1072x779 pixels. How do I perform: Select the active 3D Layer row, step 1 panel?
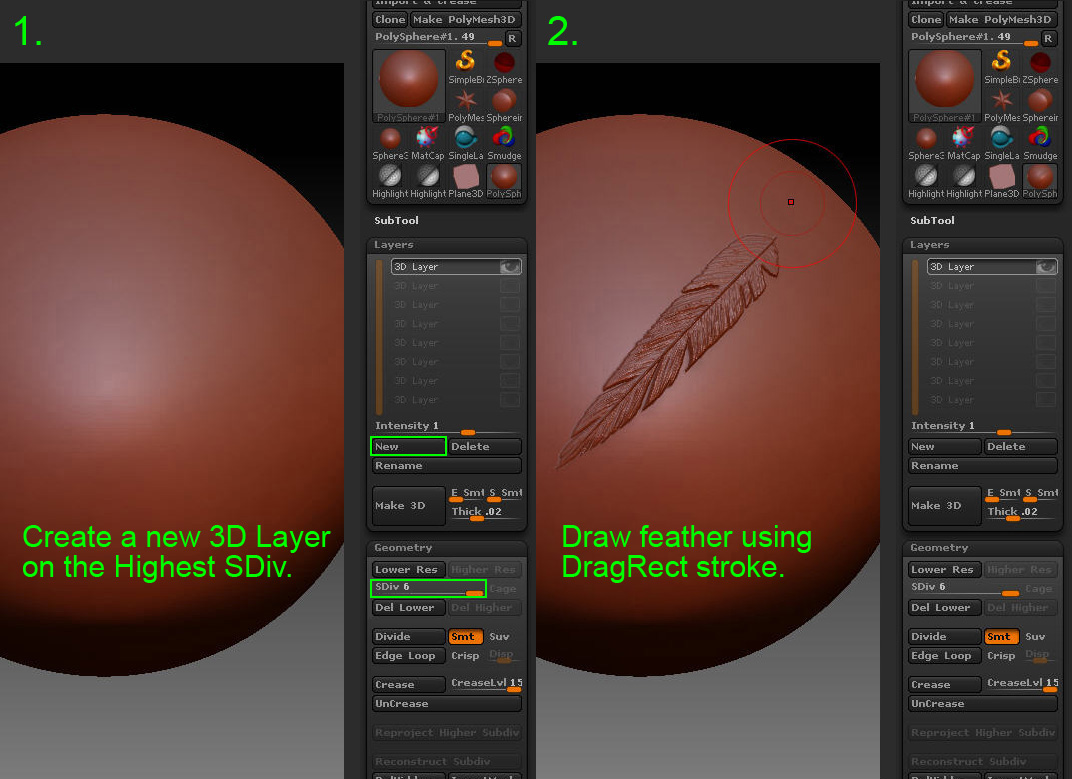click(x=456, y=267)
